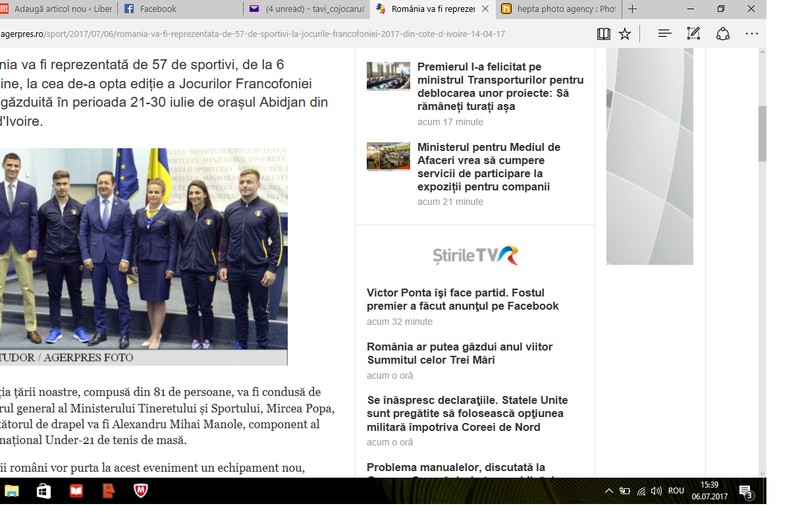
Task: Open Reading view book icon
Action: tap(604, 34)
